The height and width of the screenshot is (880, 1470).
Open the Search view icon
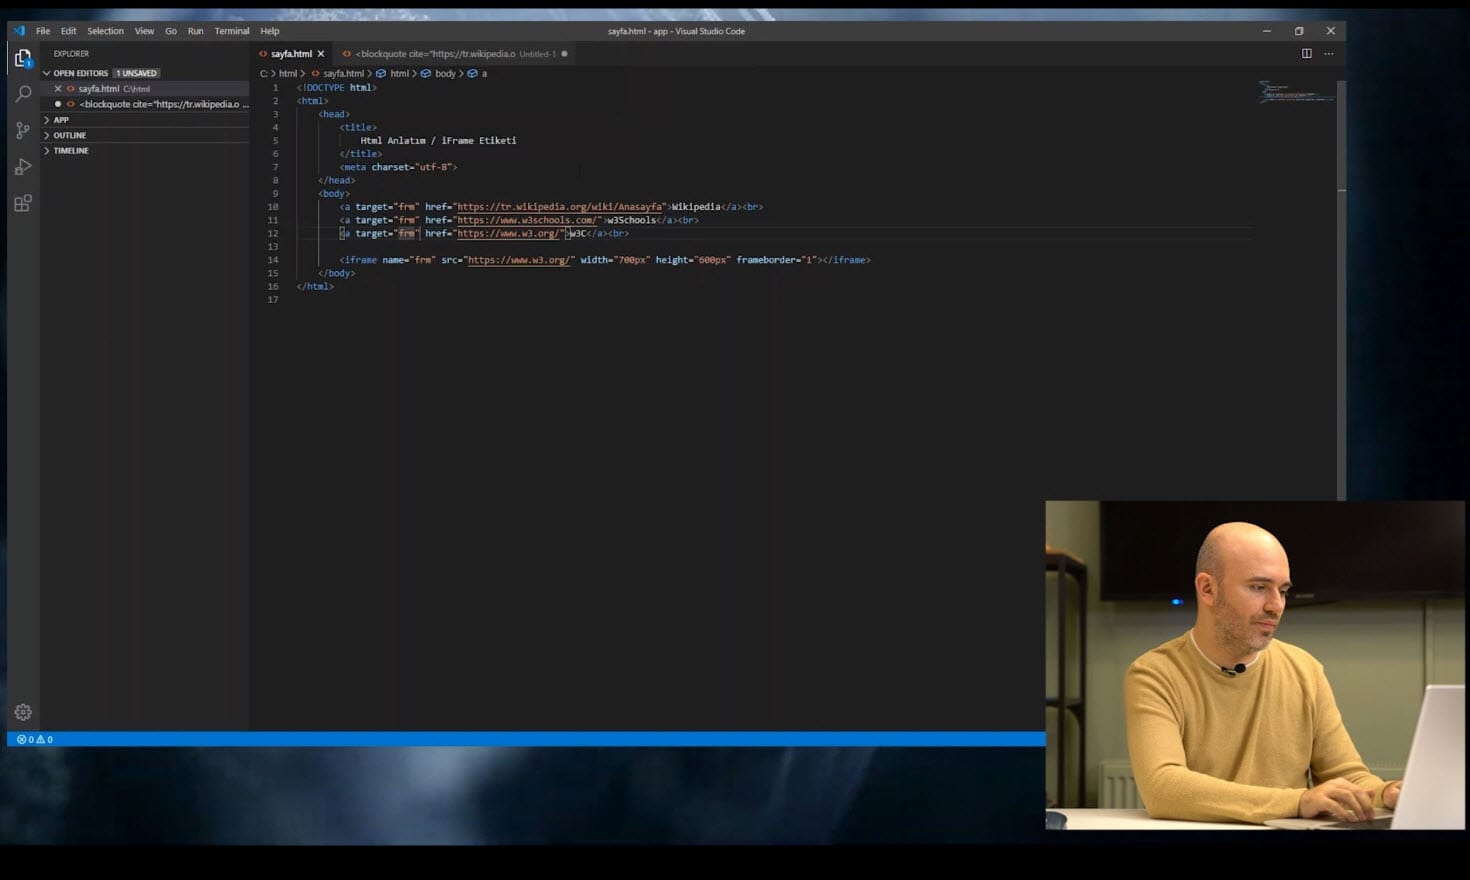(x=23, y=94)
